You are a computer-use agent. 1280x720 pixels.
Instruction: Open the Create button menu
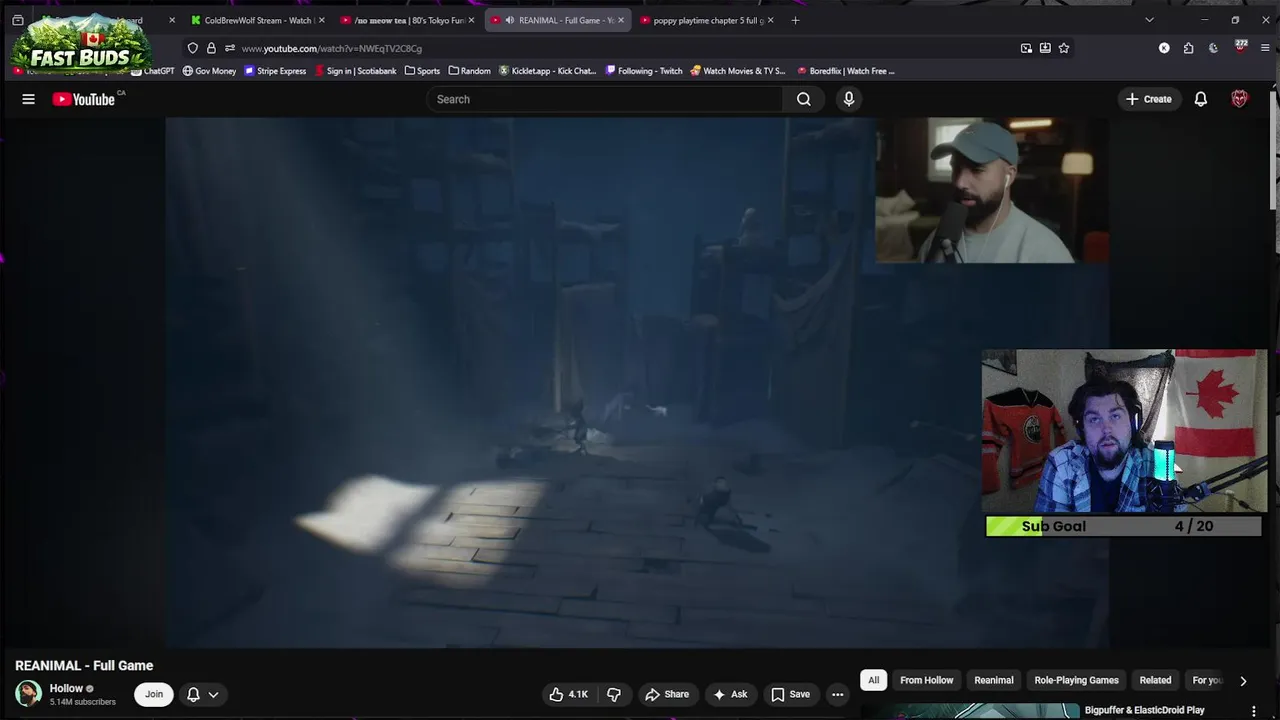tap(1148, 99)
